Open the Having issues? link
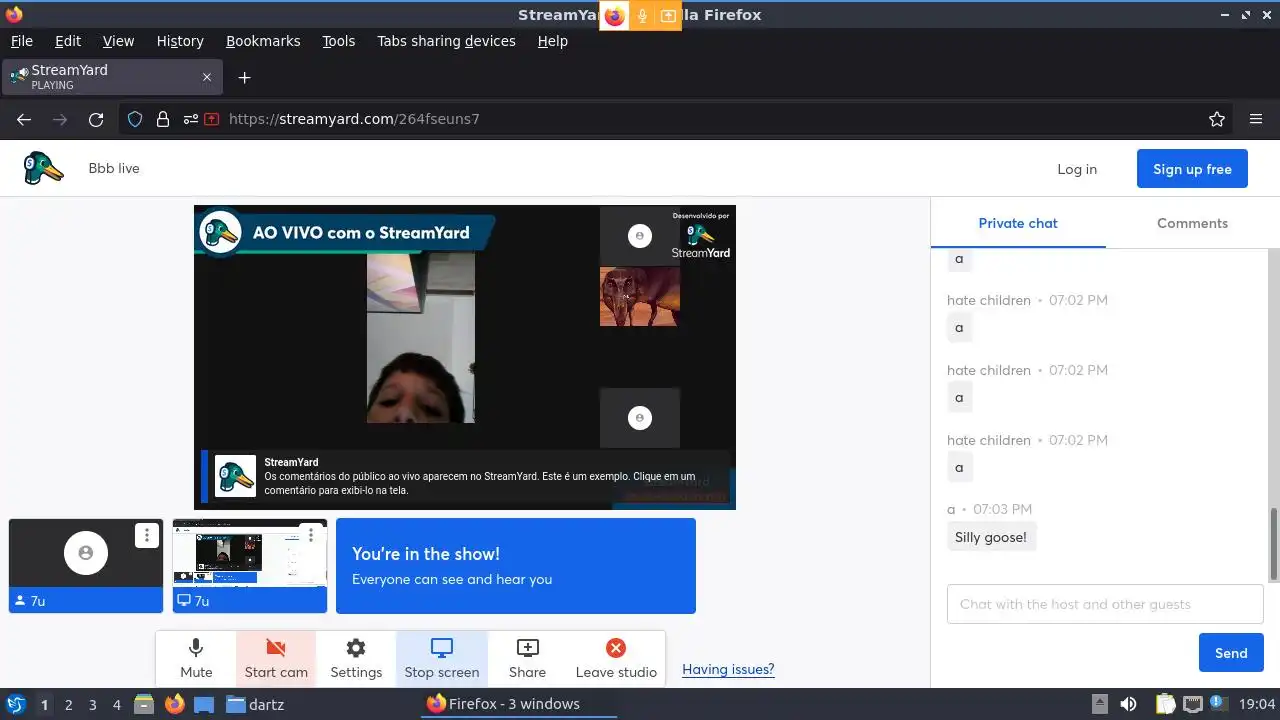The image size is (1280, 720). pos(728,669)
